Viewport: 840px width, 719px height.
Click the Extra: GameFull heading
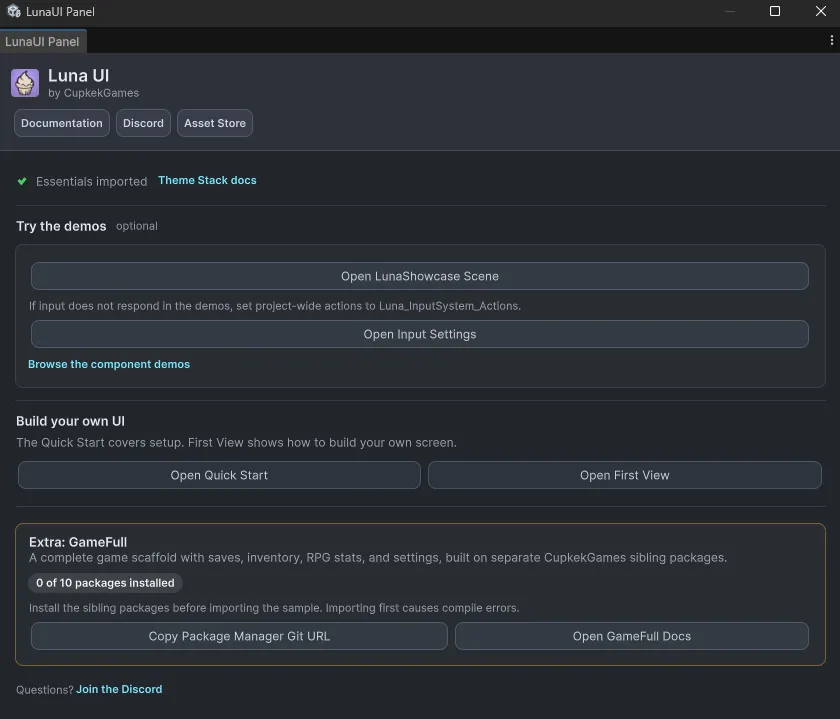click(x=78, y=542)
